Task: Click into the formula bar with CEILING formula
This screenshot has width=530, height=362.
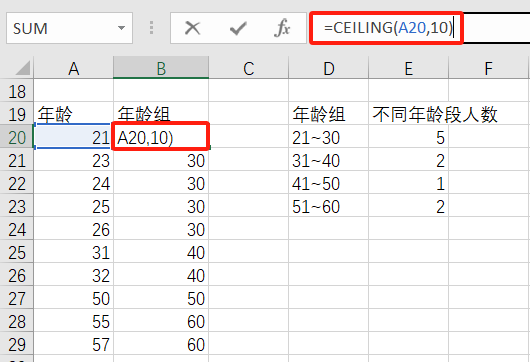Action: coord(419,28)
